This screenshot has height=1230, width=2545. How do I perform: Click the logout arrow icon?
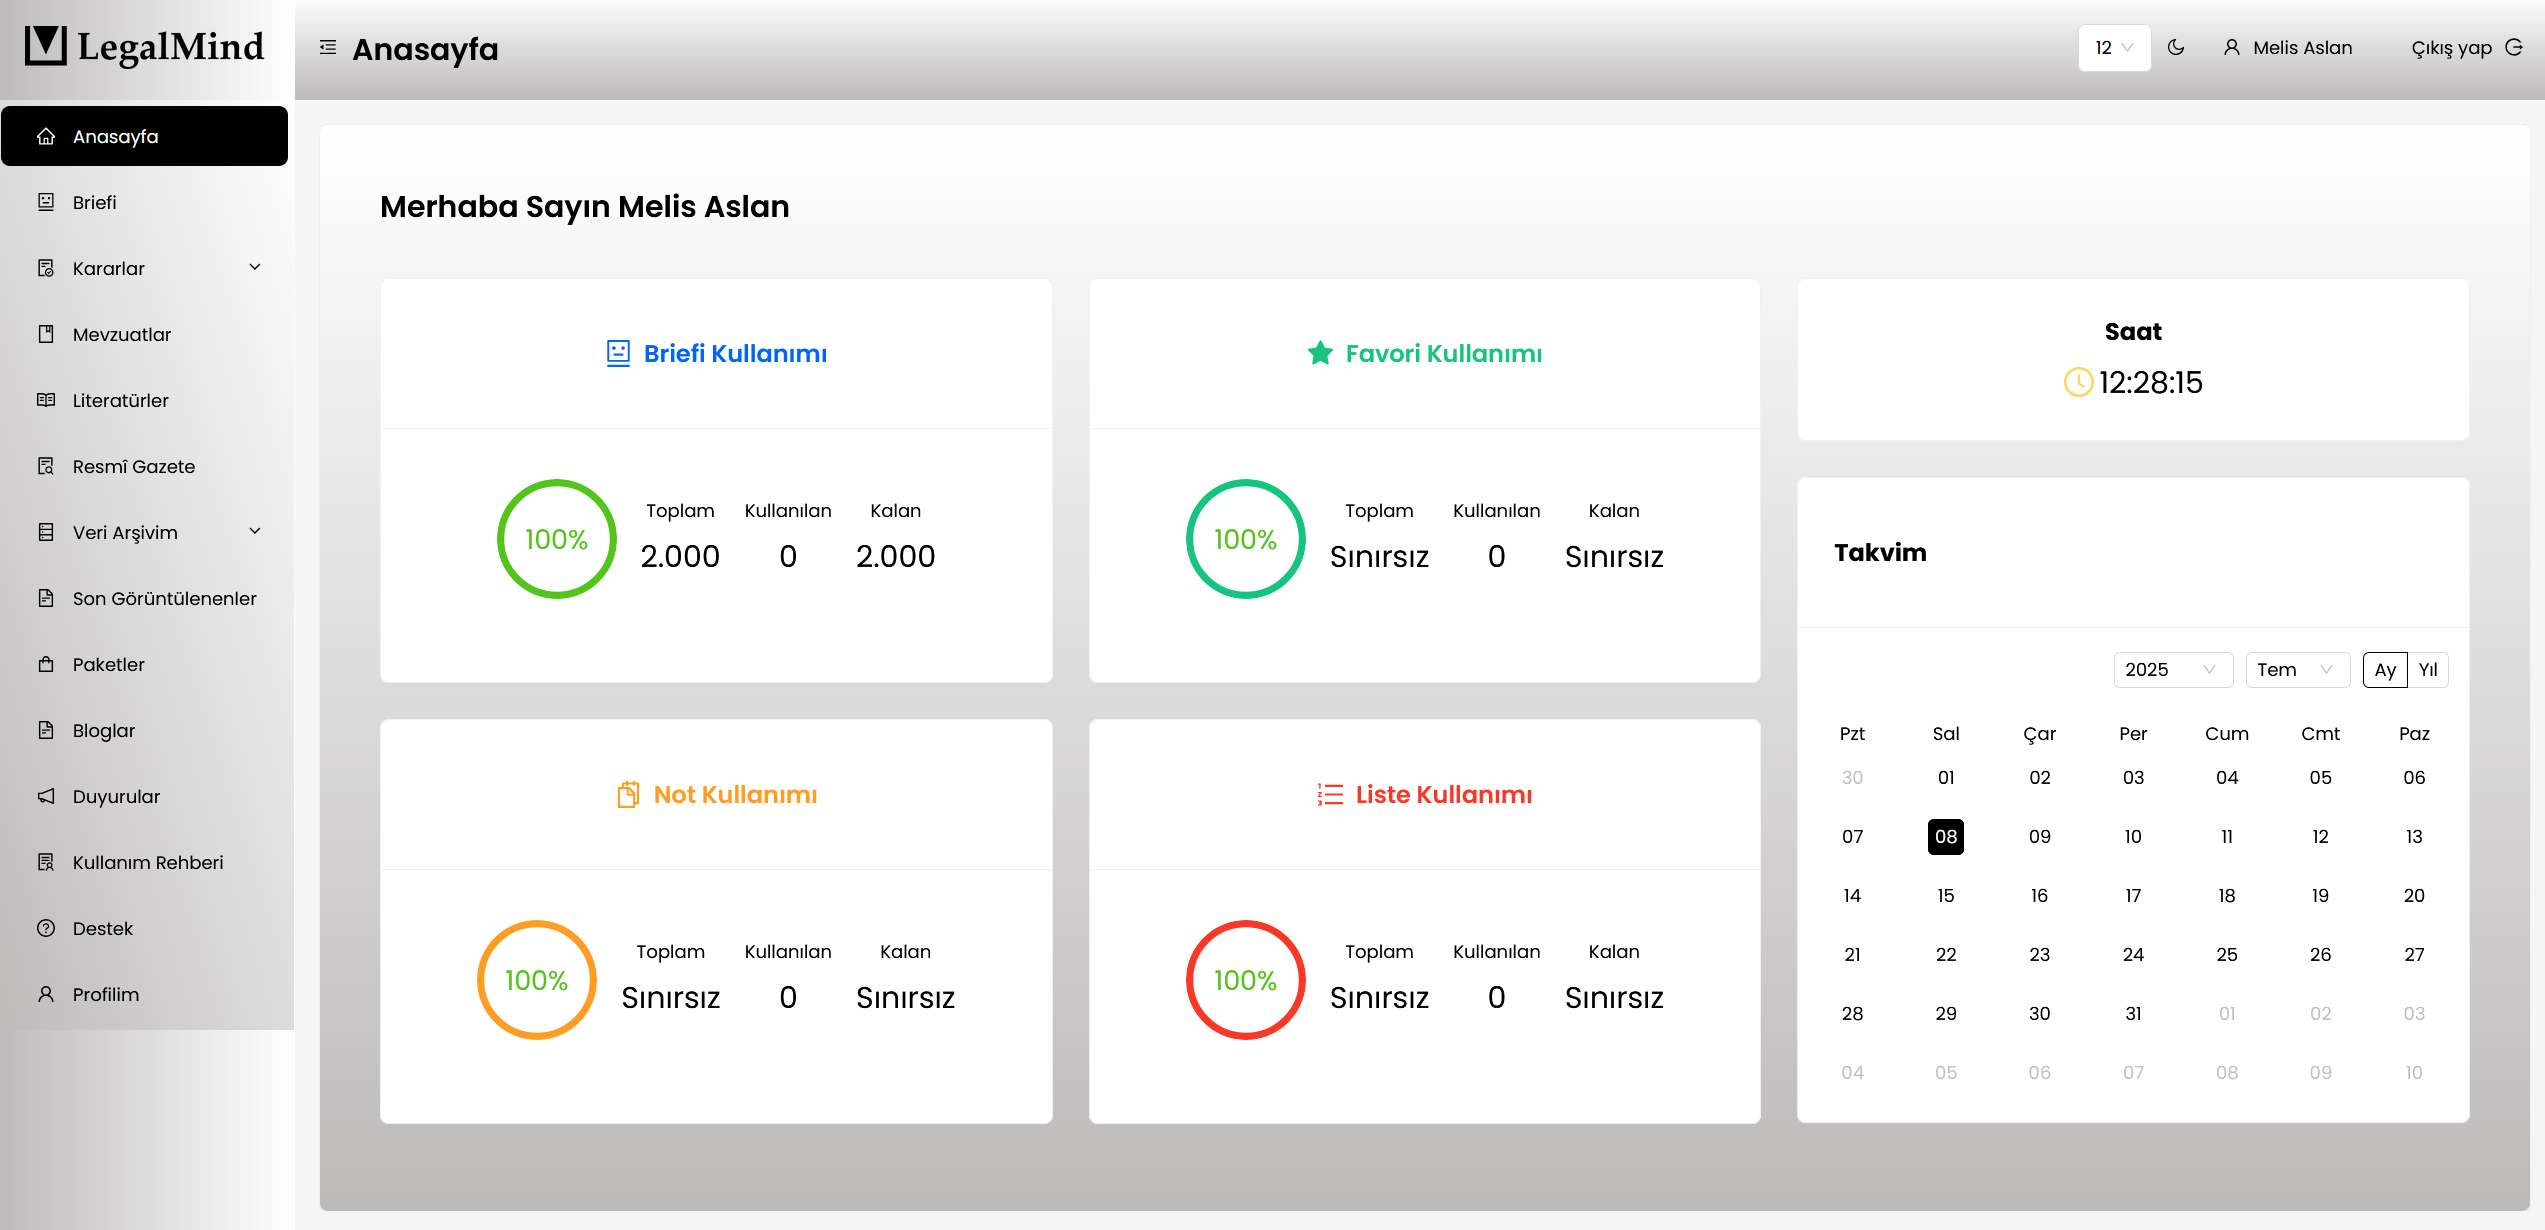pos(2514,47)
